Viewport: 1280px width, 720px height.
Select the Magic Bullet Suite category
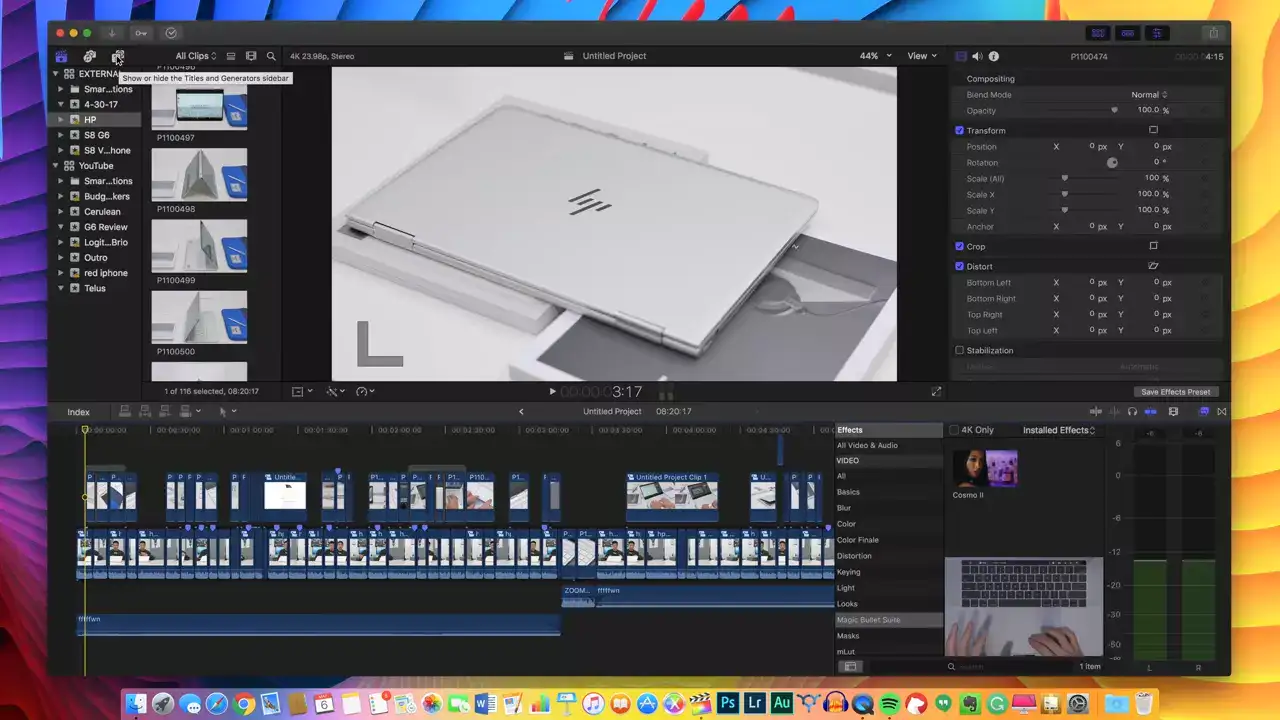[868, 620]
